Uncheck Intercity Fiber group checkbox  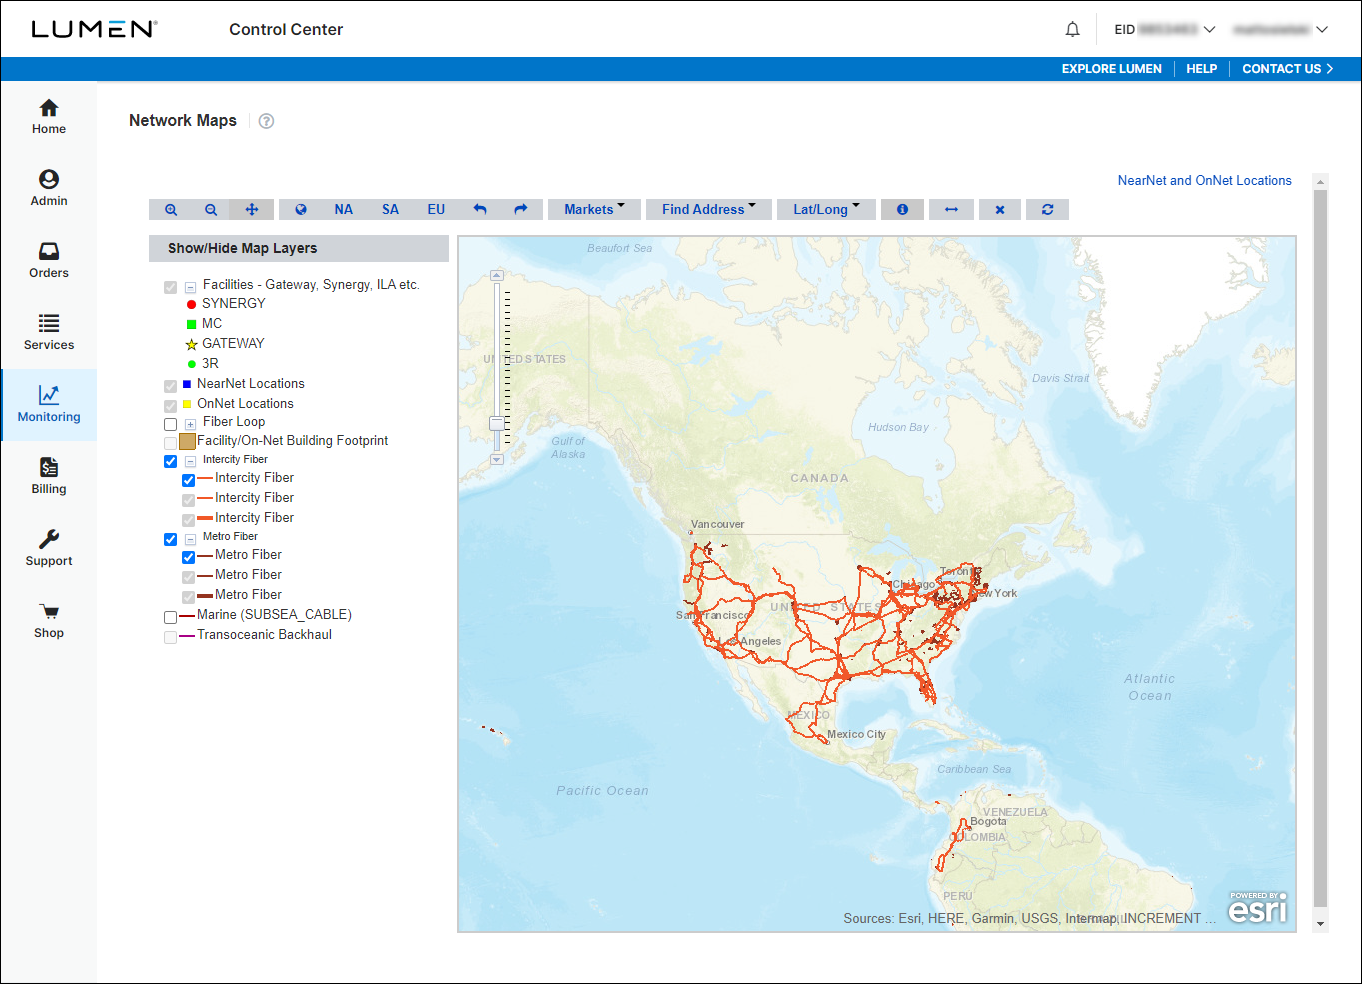coord(170,461)
